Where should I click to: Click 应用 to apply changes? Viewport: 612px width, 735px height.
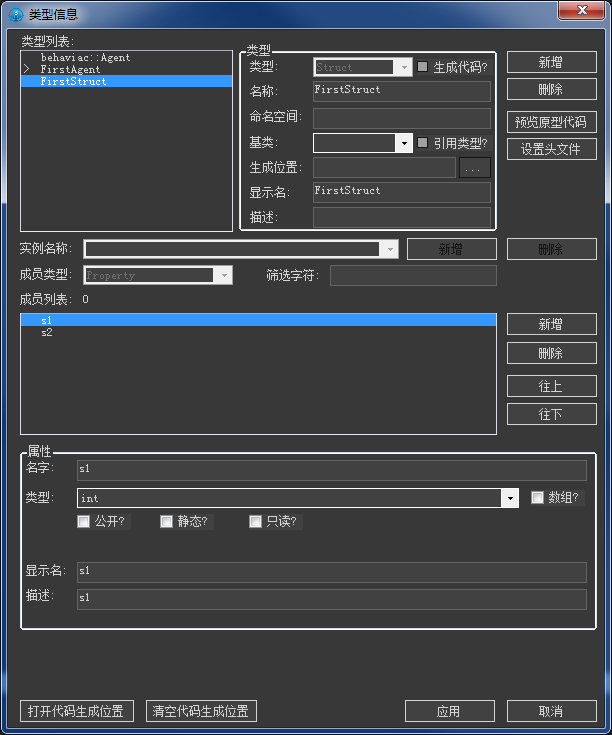point(449,711)
